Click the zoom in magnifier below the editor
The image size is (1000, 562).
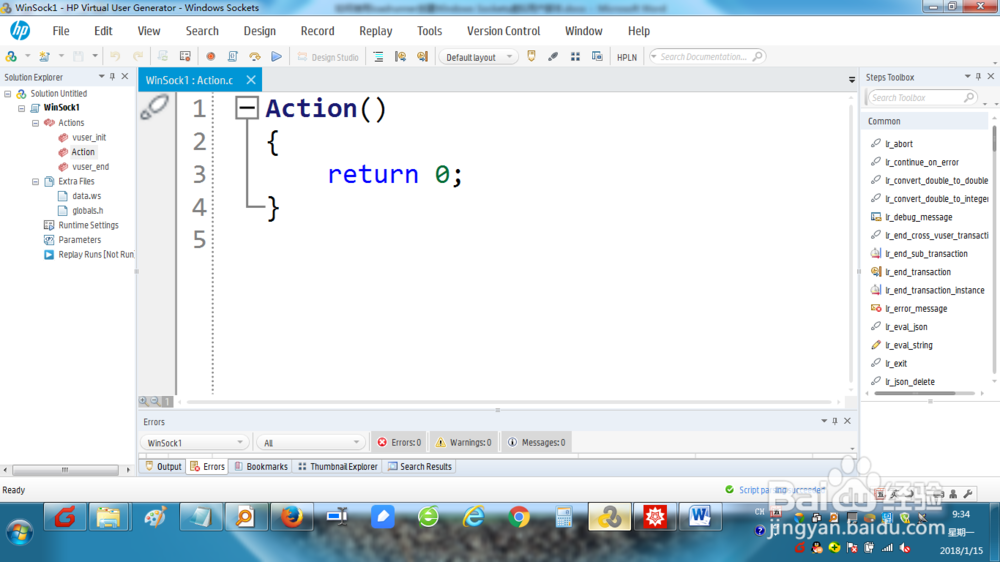click(143, 401)
